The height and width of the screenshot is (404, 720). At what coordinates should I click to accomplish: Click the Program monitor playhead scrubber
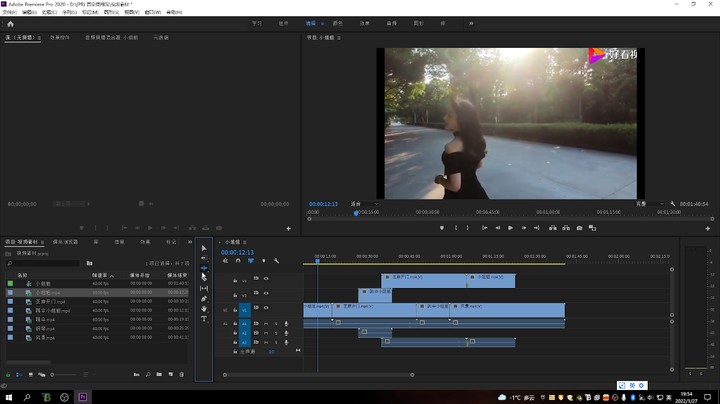356,213
